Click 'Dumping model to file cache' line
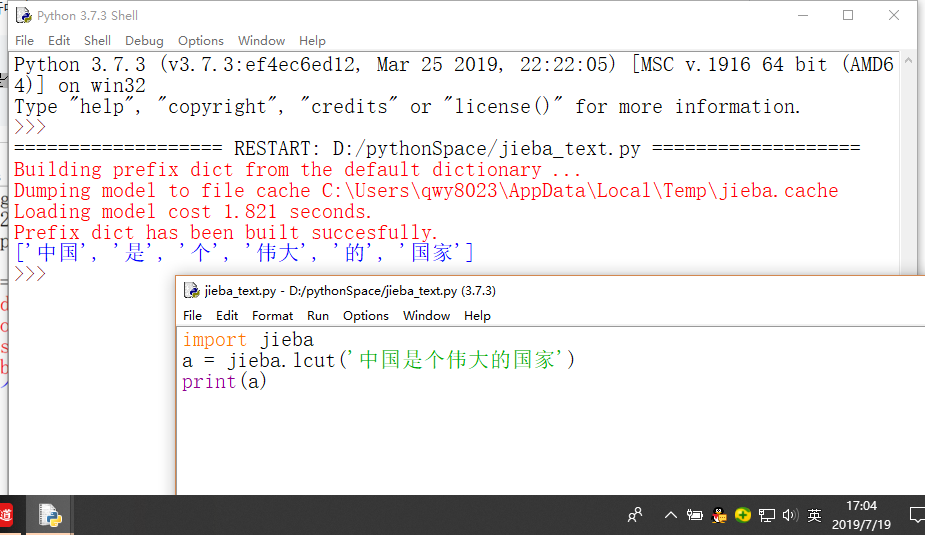This screenshot has height=535, width=925. (426, 191)
